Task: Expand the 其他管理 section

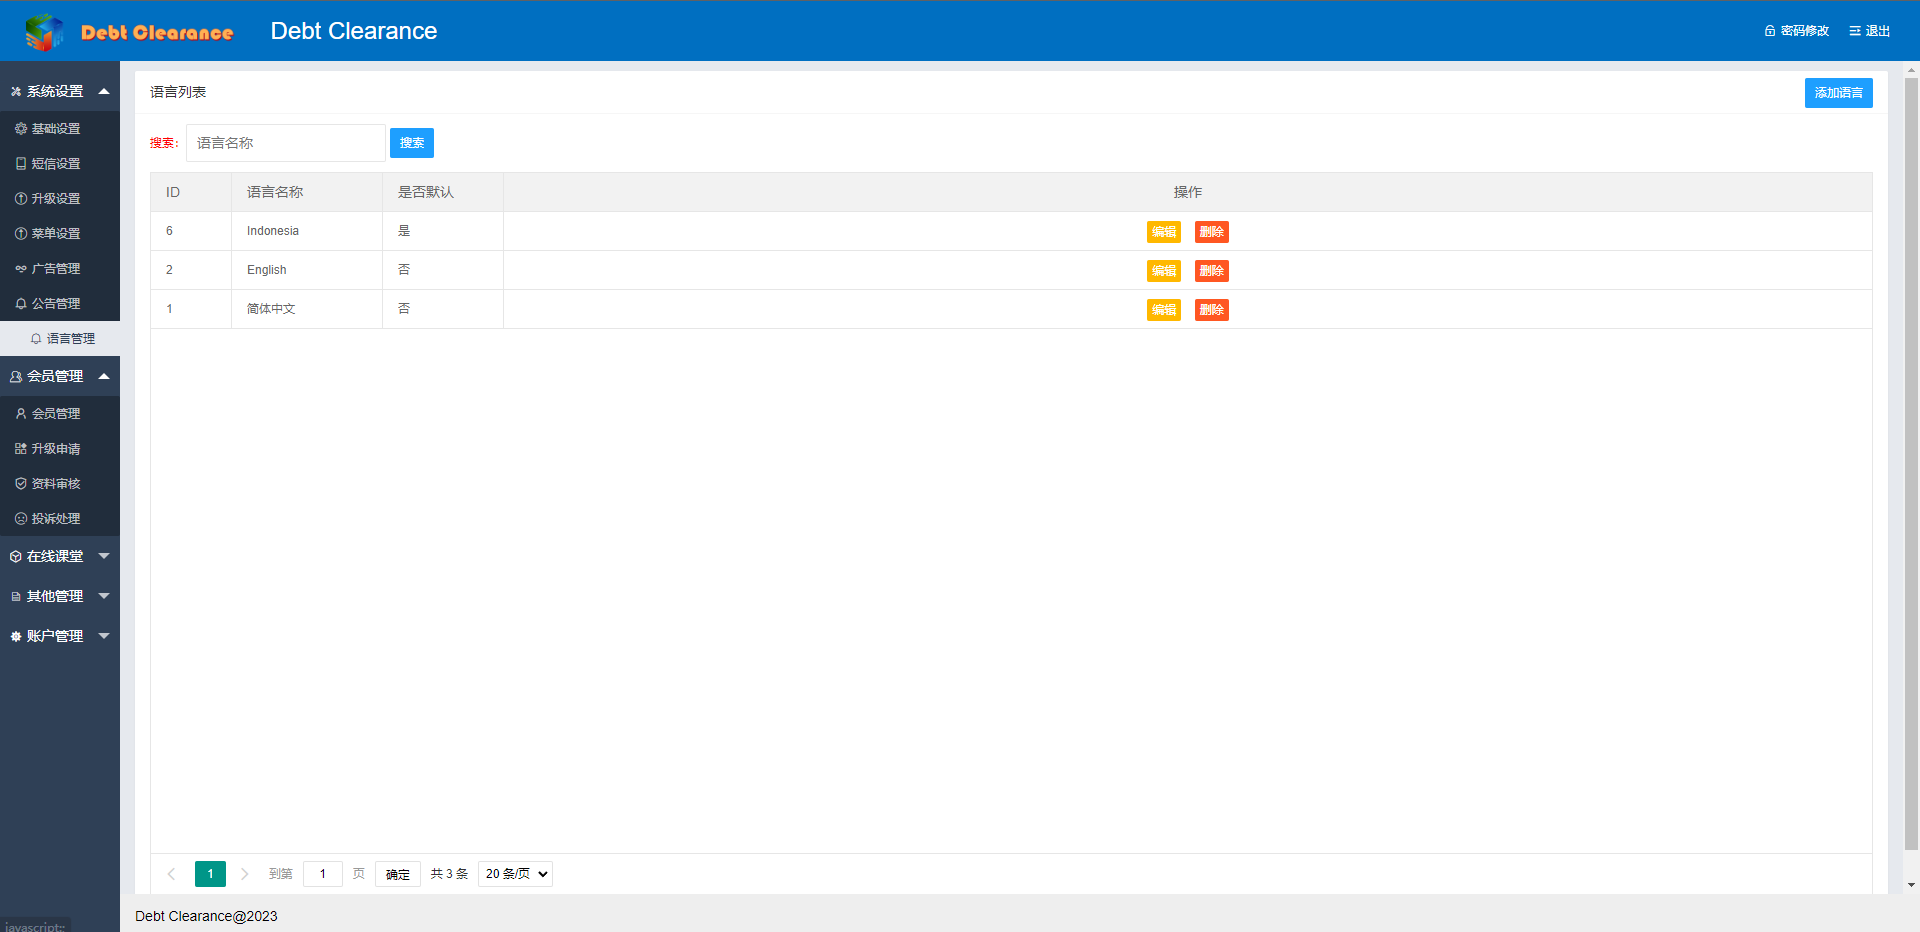Action: [60, 596]
